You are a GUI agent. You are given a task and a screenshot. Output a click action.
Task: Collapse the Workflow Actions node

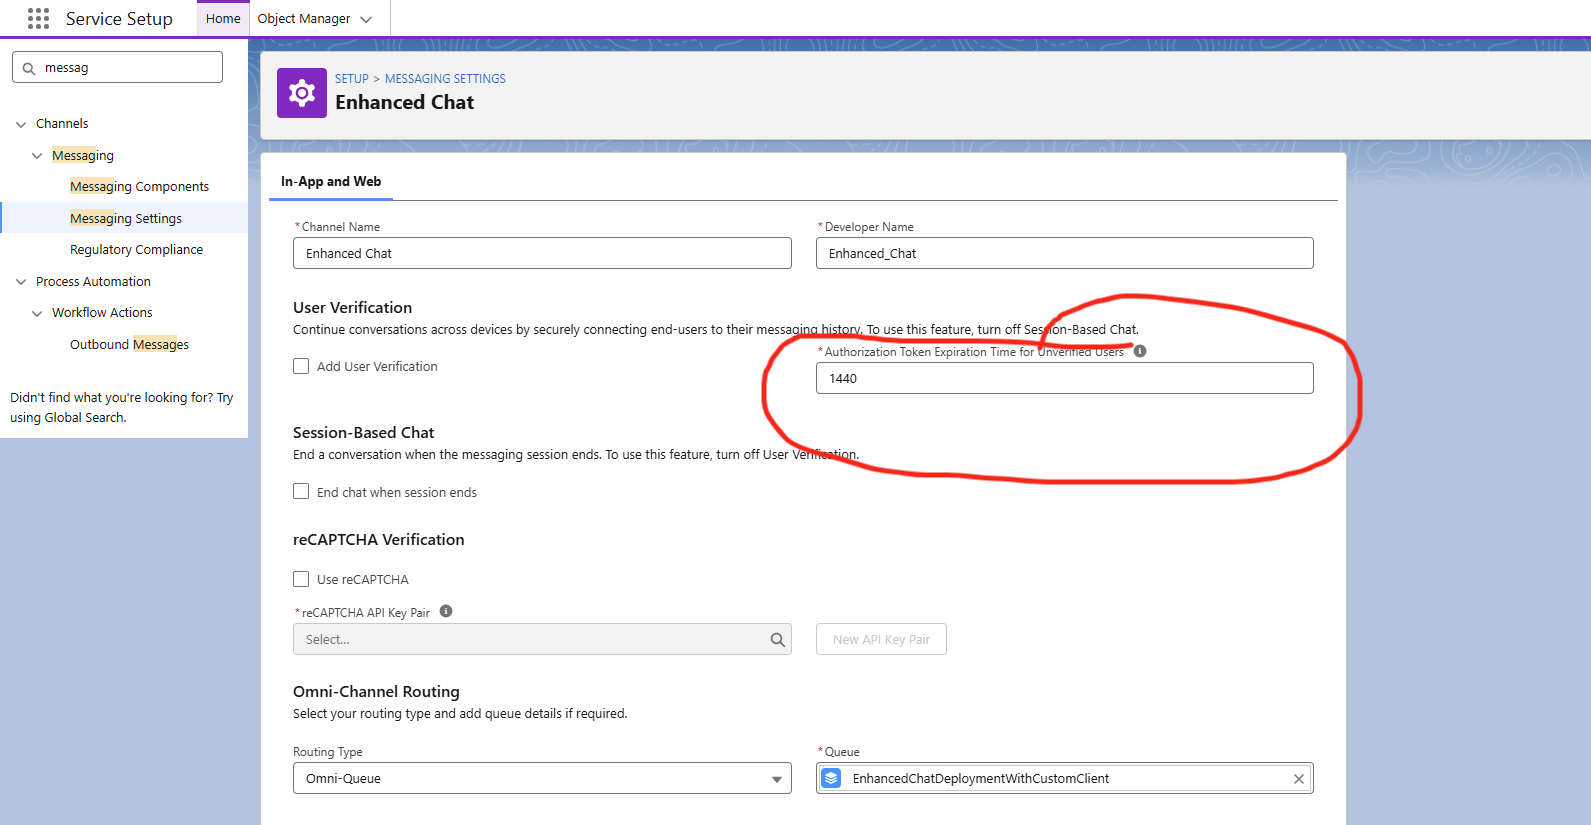[x=37, y=313]
